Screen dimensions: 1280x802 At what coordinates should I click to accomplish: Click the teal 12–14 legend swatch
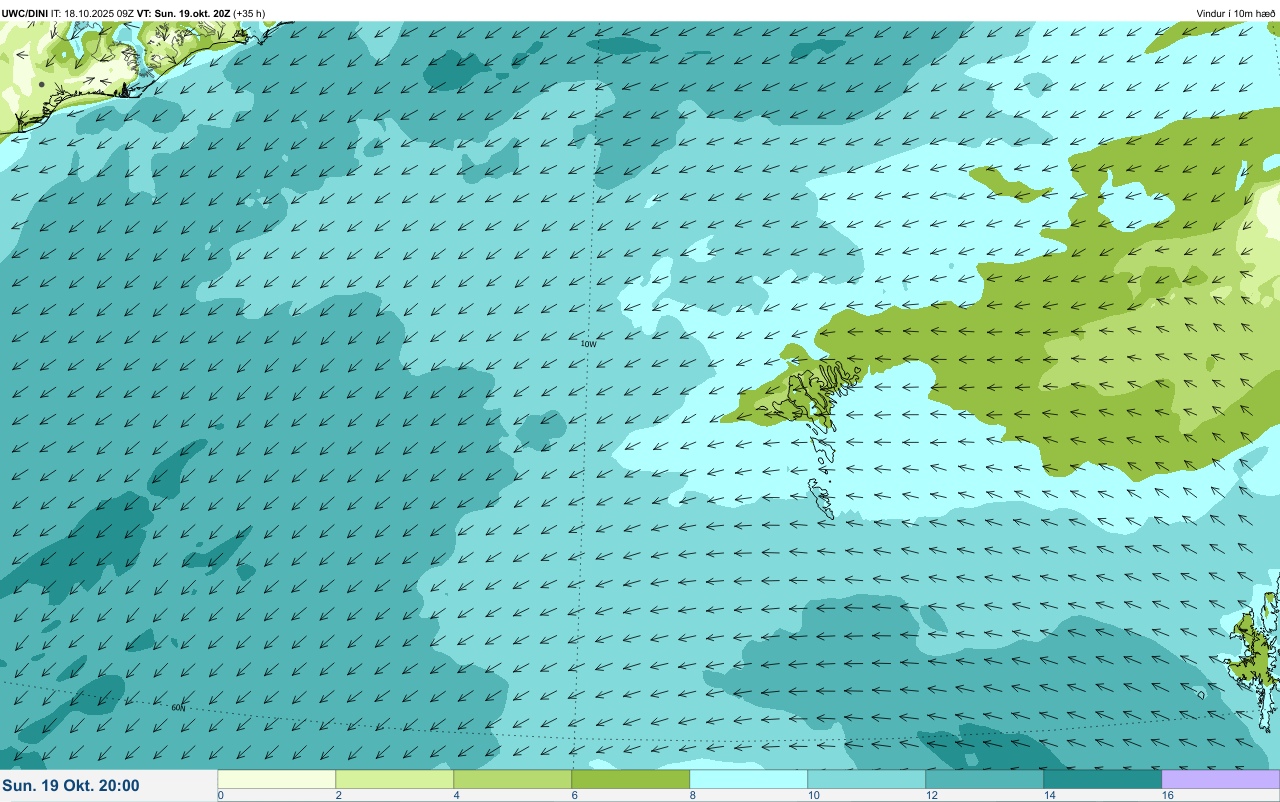[984, 779]
